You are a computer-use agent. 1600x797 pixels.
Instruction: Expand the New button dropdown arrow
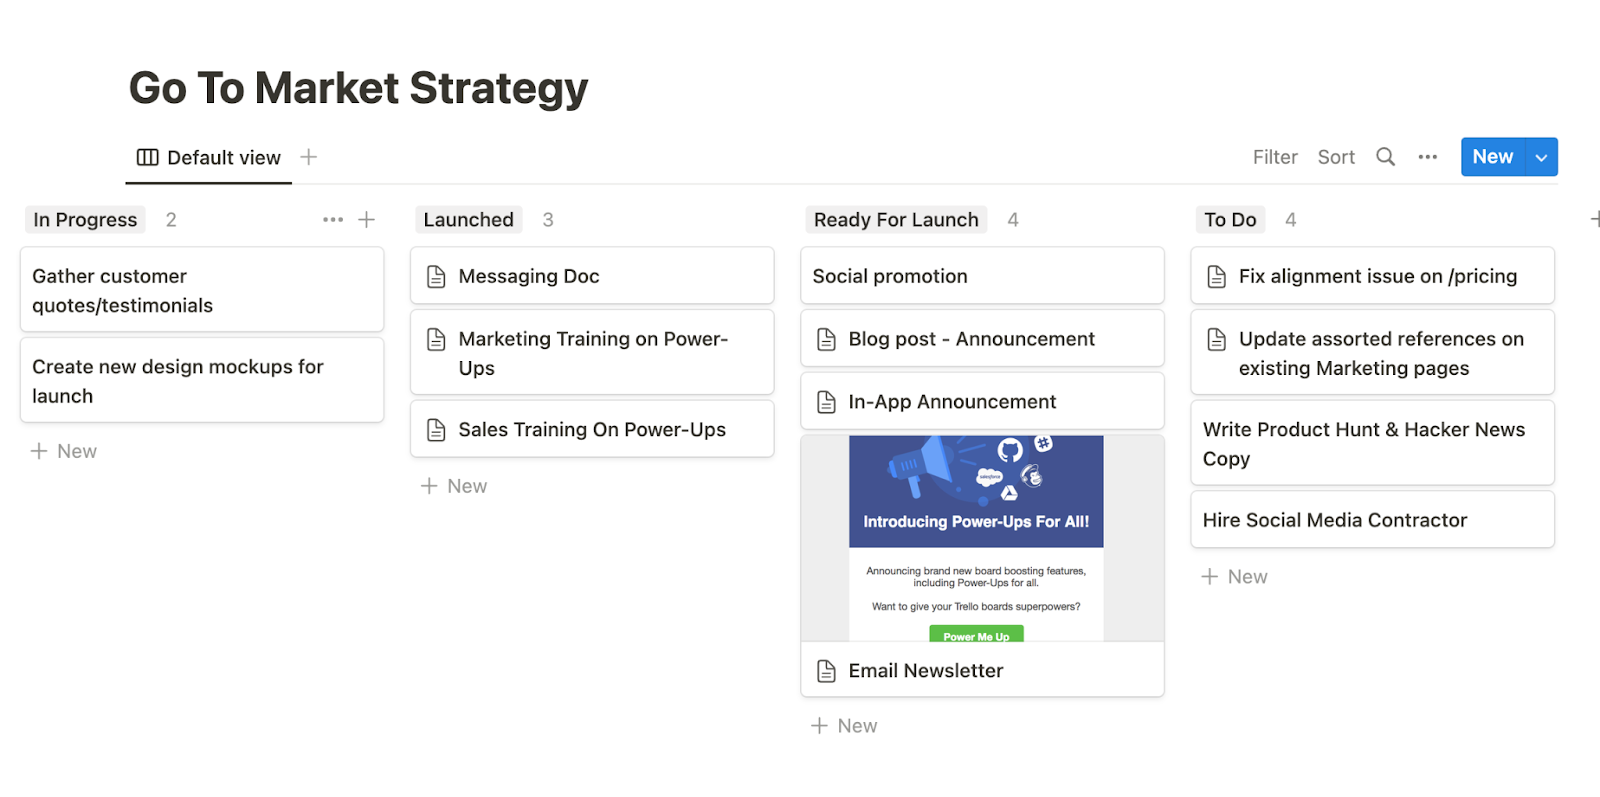1542,157
